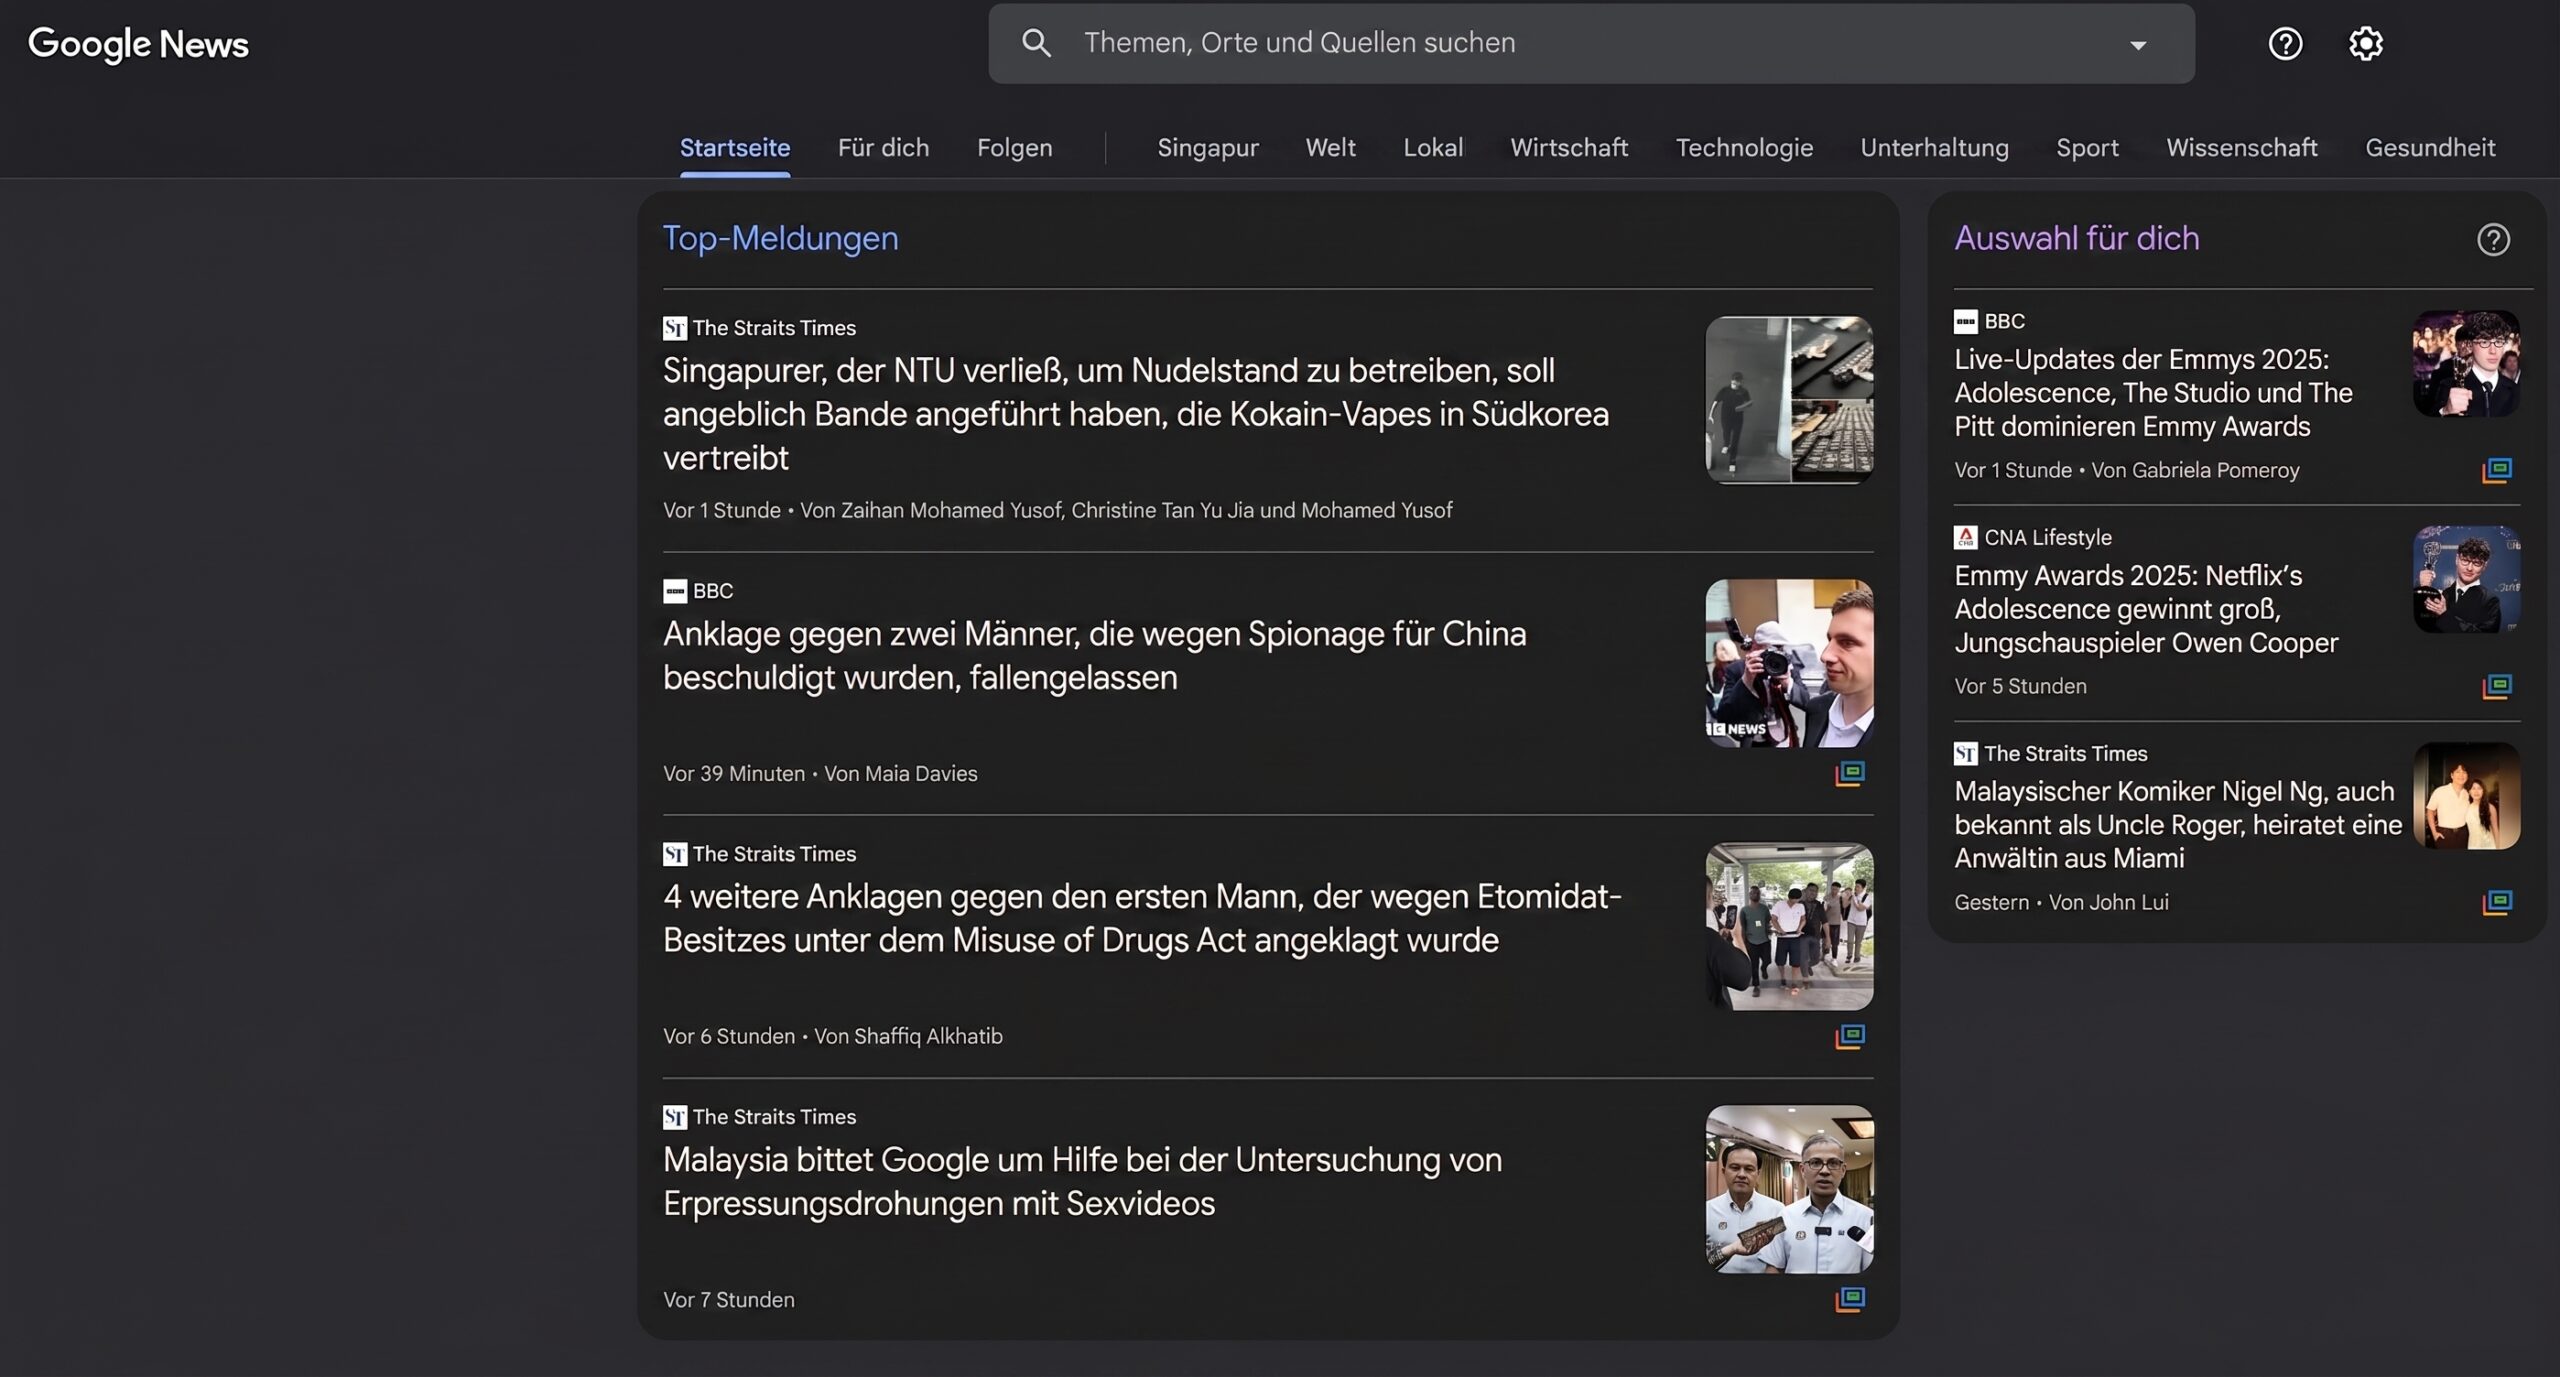2560x1377 pixels.
Task: Open the Live-Updates der Emmys 2025 article
Action: [x=2153, y=393]
